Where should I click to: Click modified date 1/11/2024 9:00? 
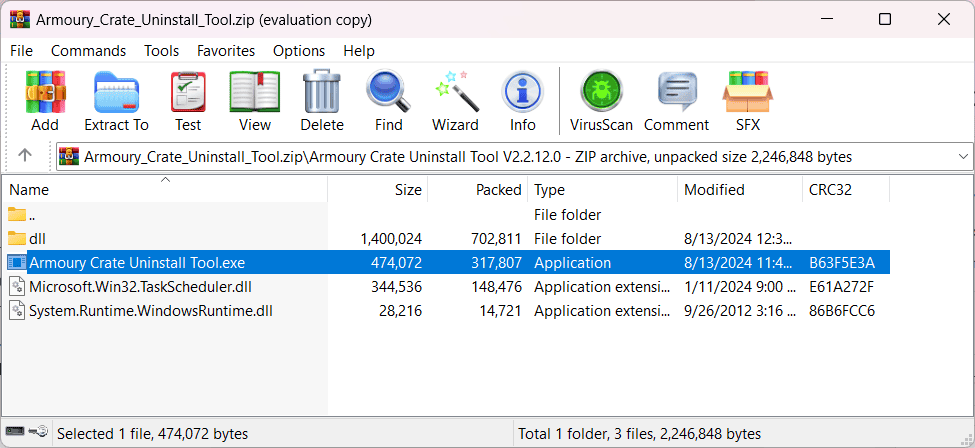coord(739,287)
